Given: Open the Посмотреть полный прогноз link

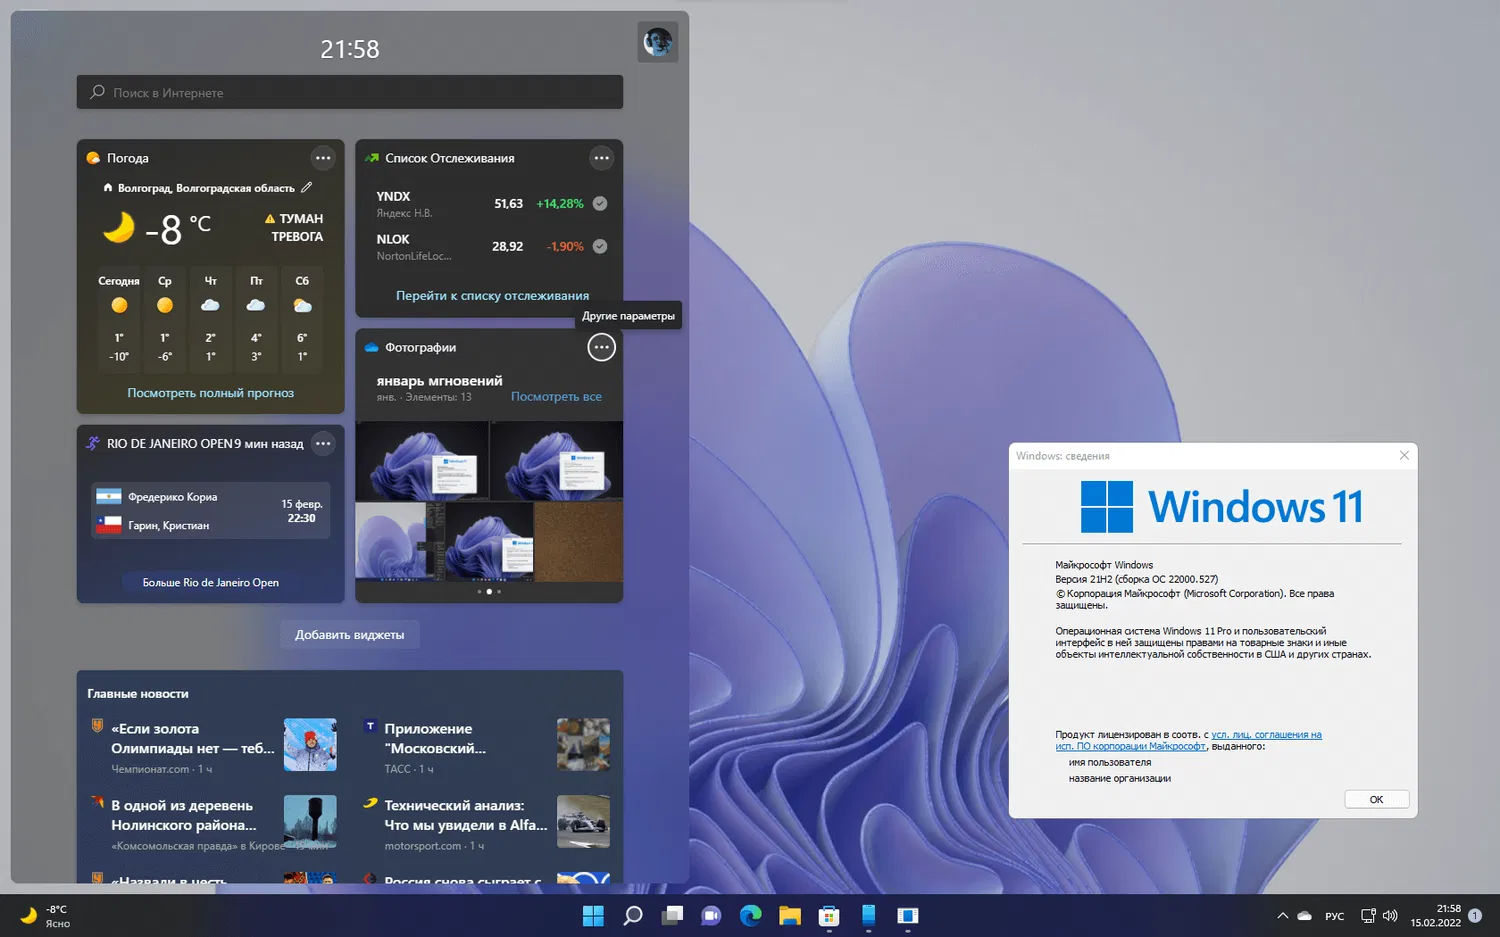Looking at the screenshot, I should (211, 393).
